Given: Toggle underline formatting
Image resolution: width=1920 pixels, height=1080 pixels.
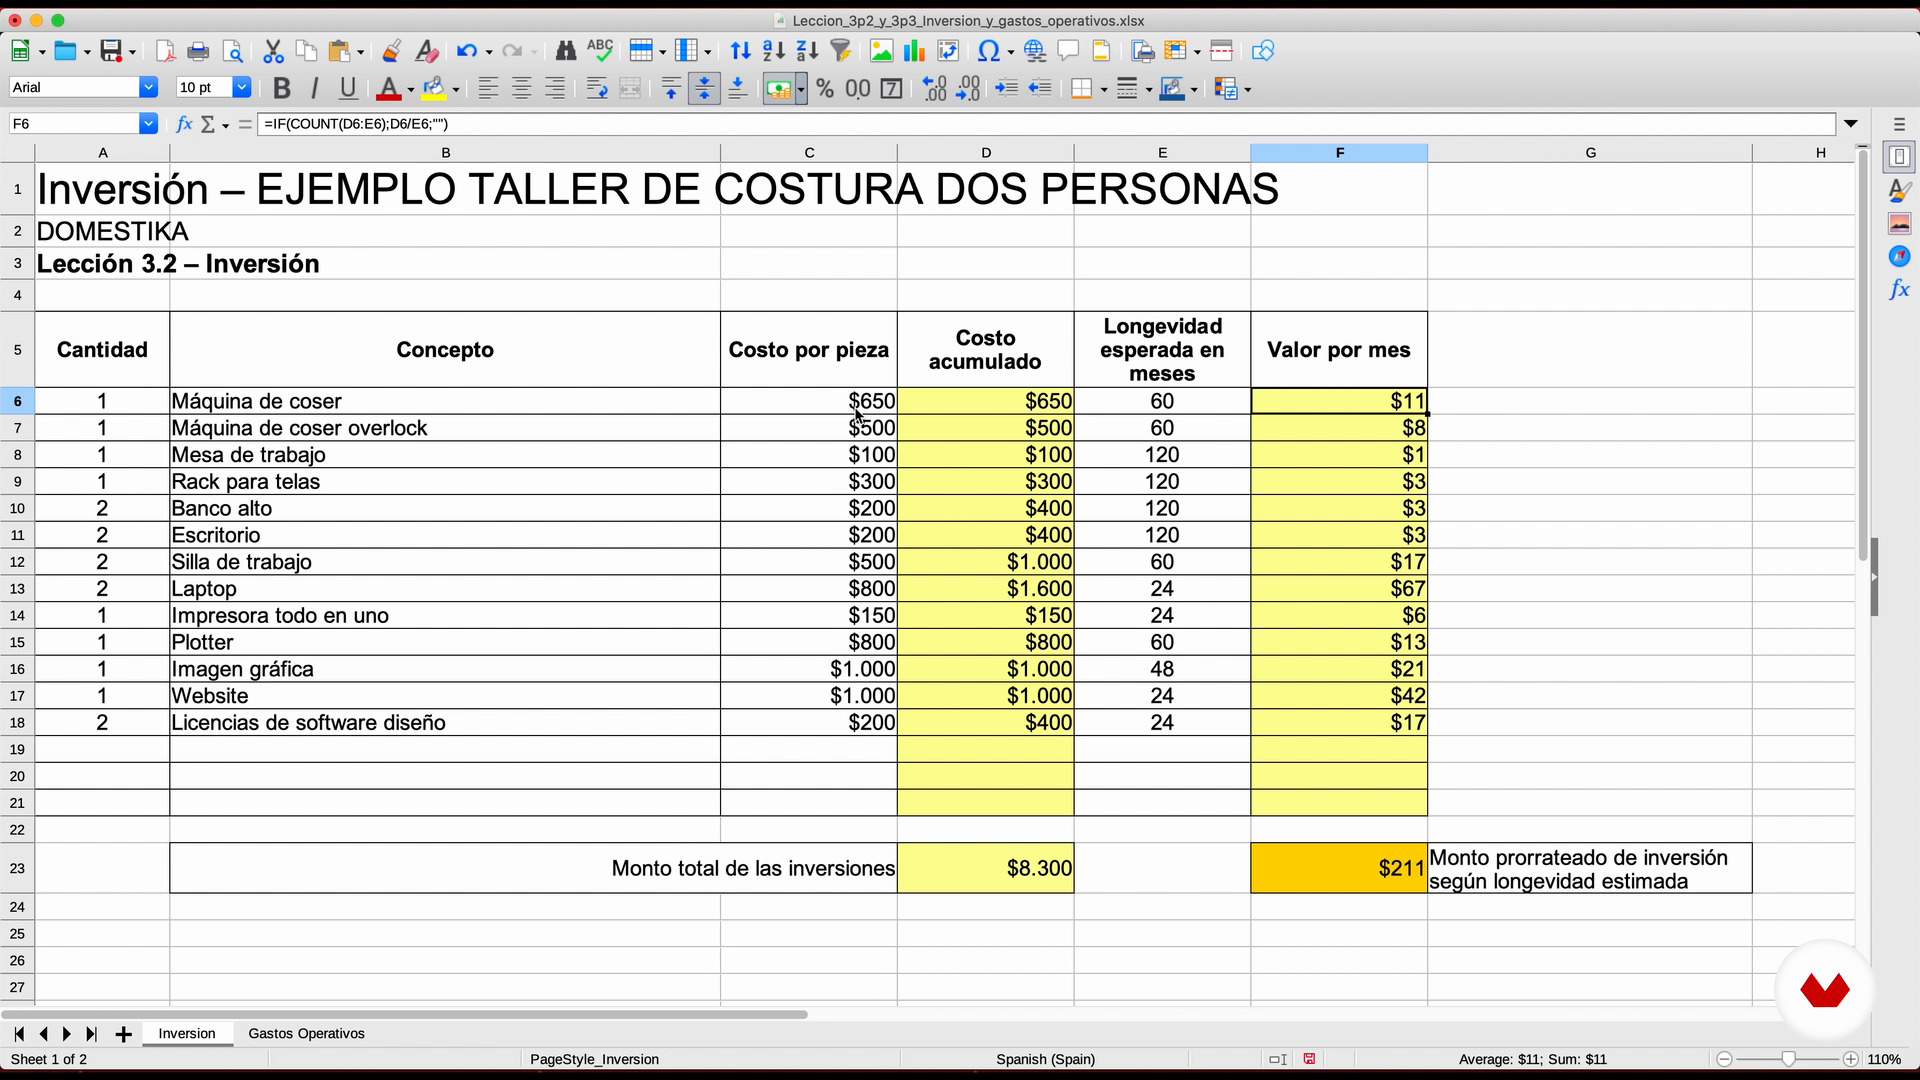Looking at the screenshot, I should point(348,89).
